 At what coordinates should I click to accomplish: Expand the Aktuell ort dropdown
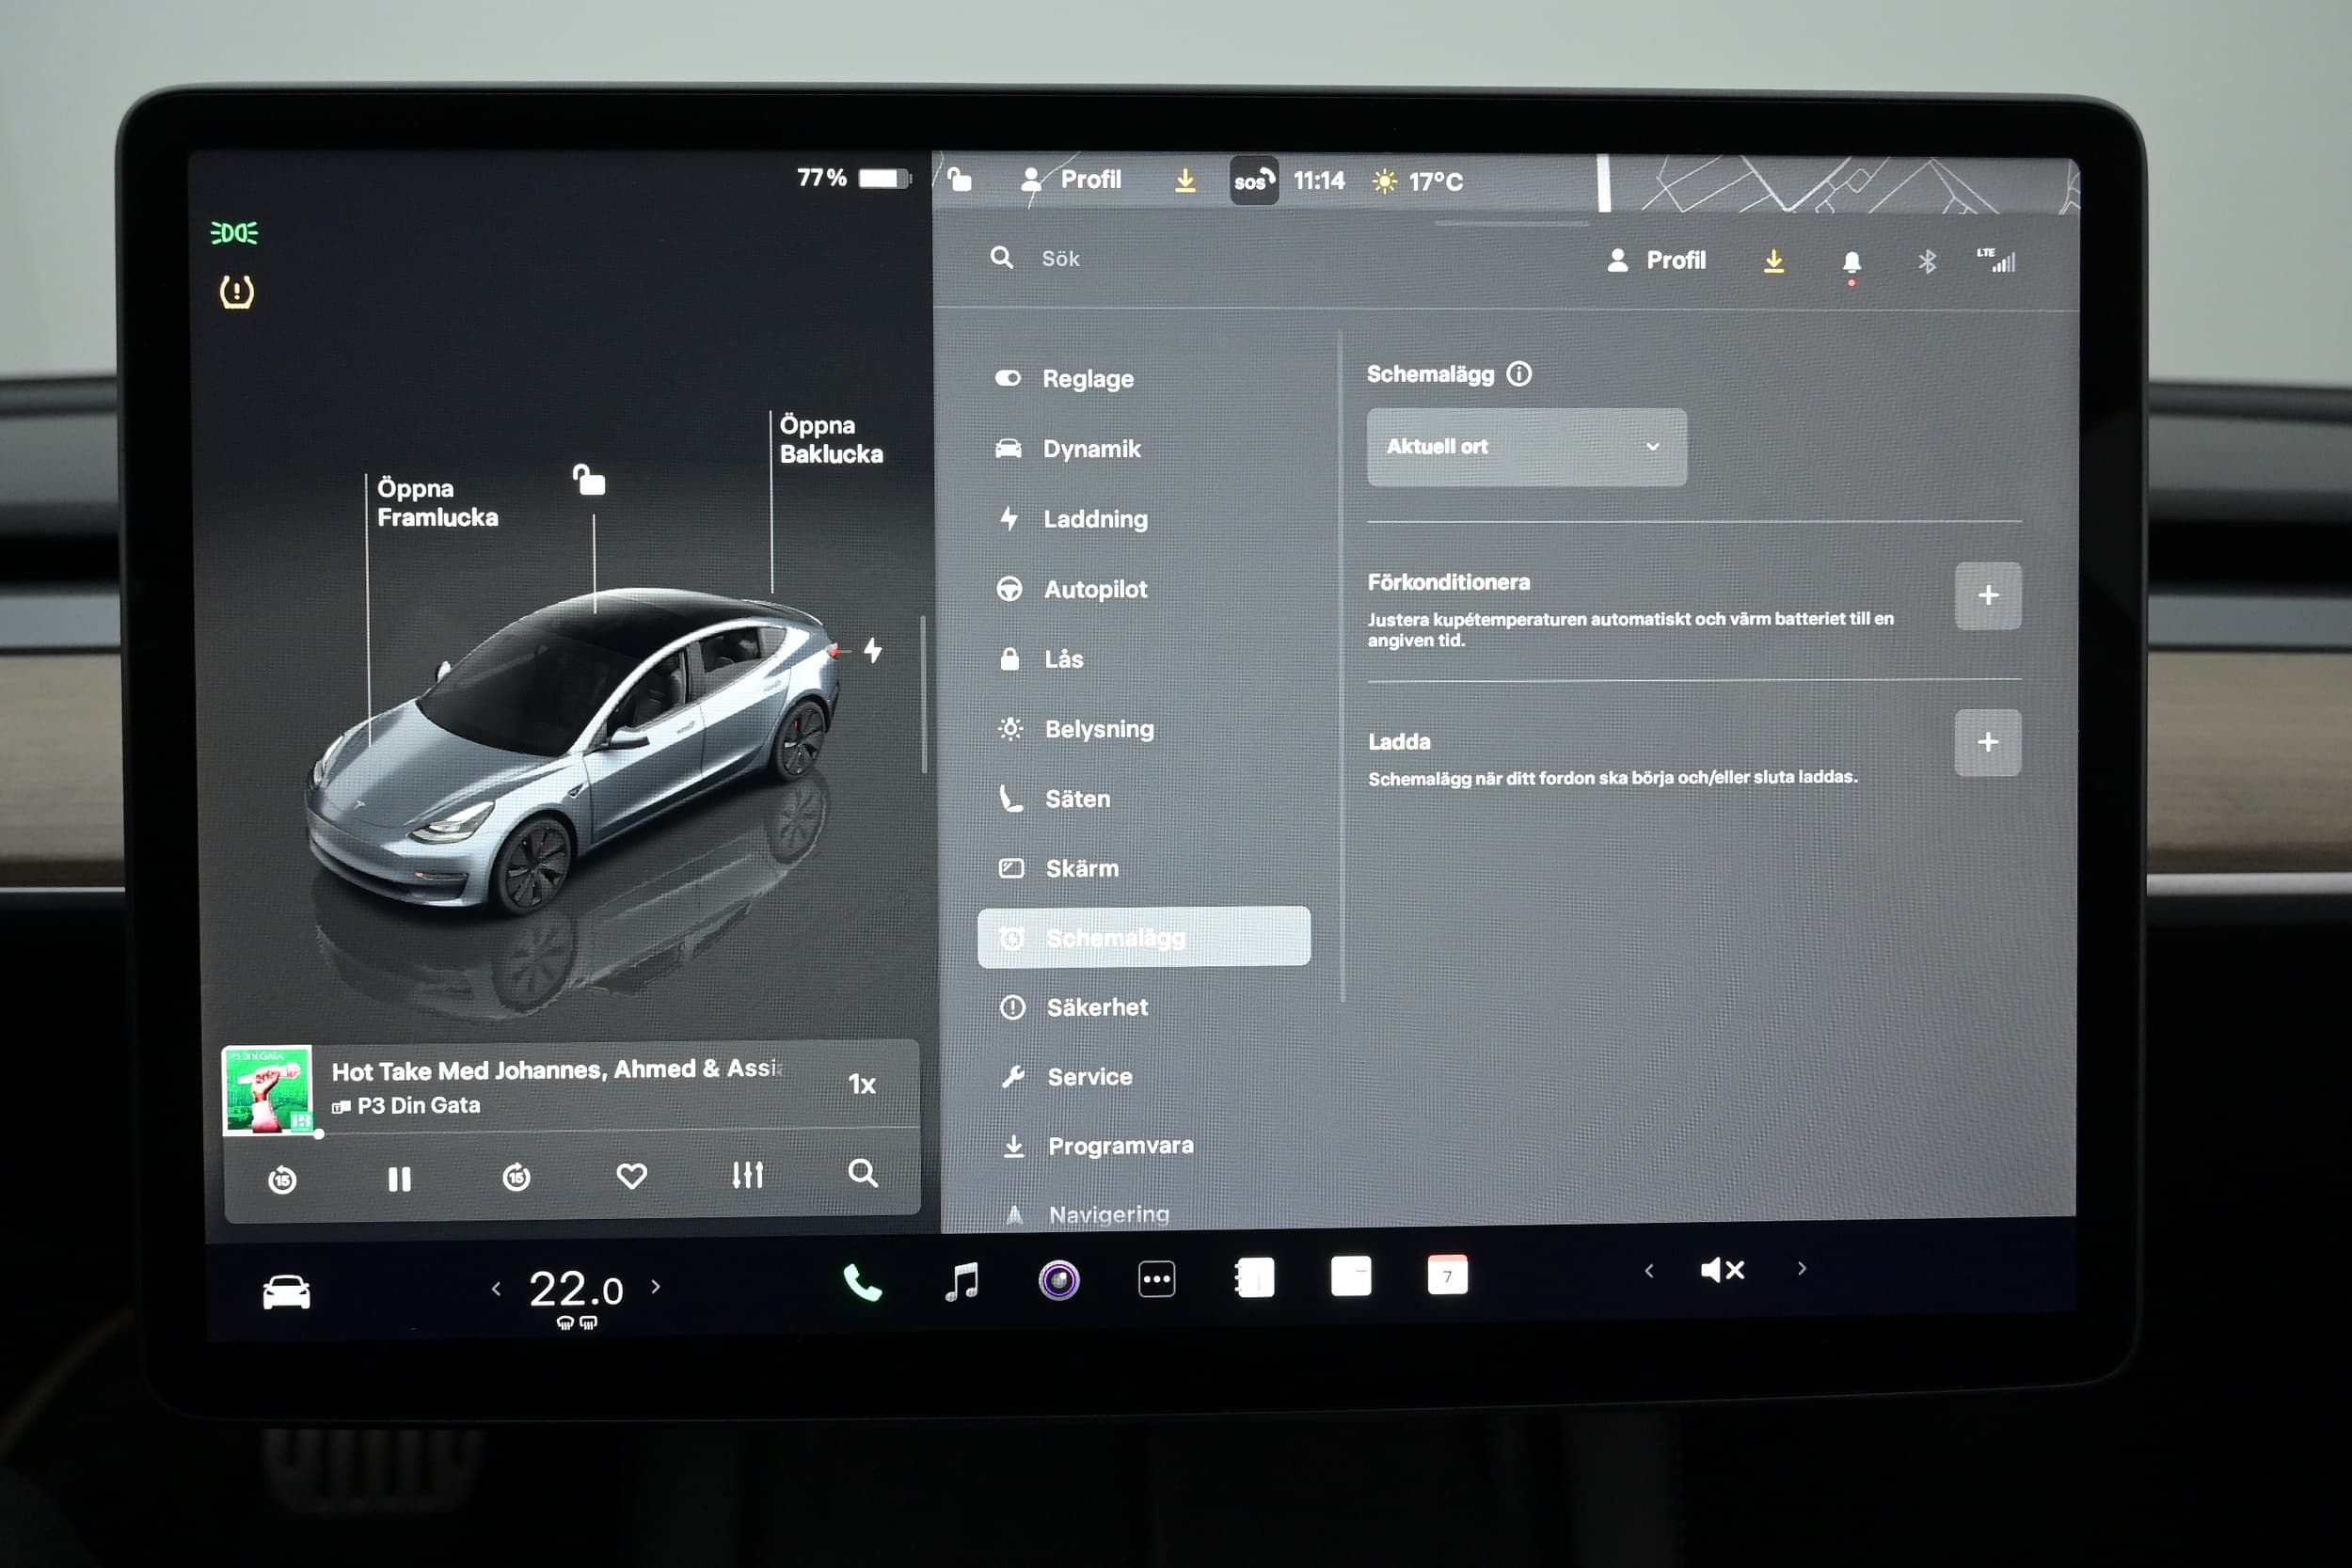pyautogui.click(x=1525, y=447)
